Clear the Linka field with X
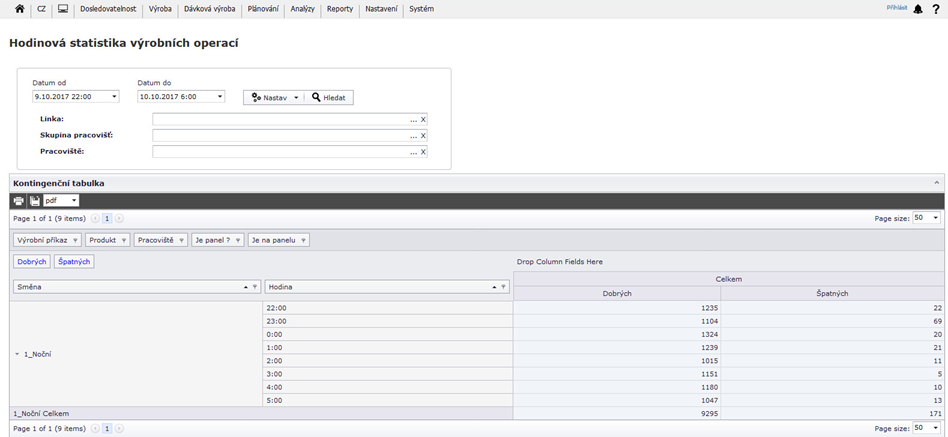The image size is (948, 437). [x=423, y=119]
